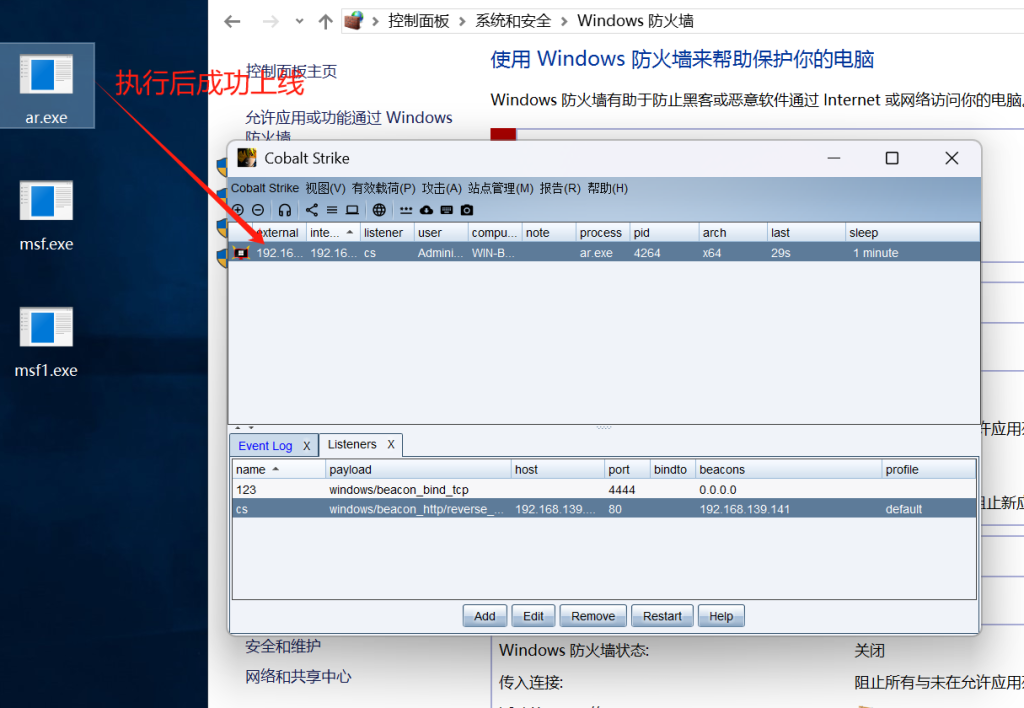1024x708 pixels.
Task: Expand the chevron before 控制面板 breadcrumb
Action: (376, 22)
